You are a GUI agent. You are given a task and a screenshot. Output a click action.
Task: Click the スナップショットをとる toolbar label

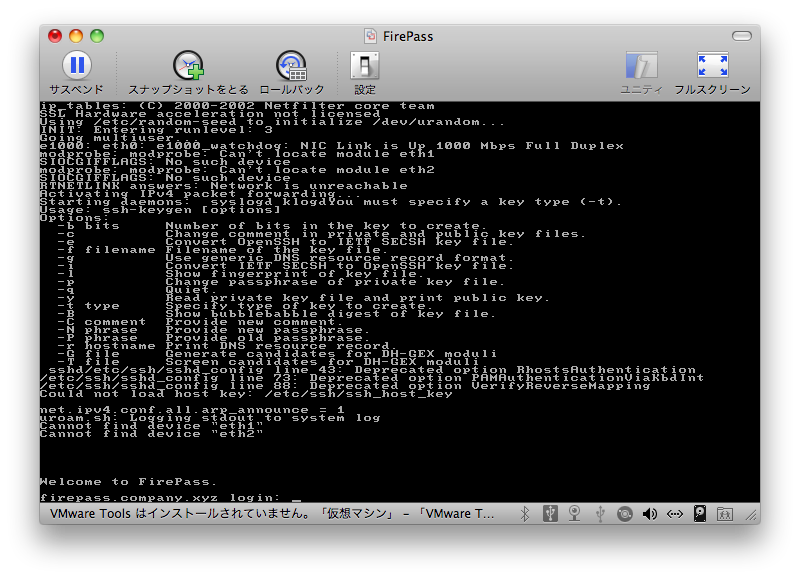click(188, 90)
